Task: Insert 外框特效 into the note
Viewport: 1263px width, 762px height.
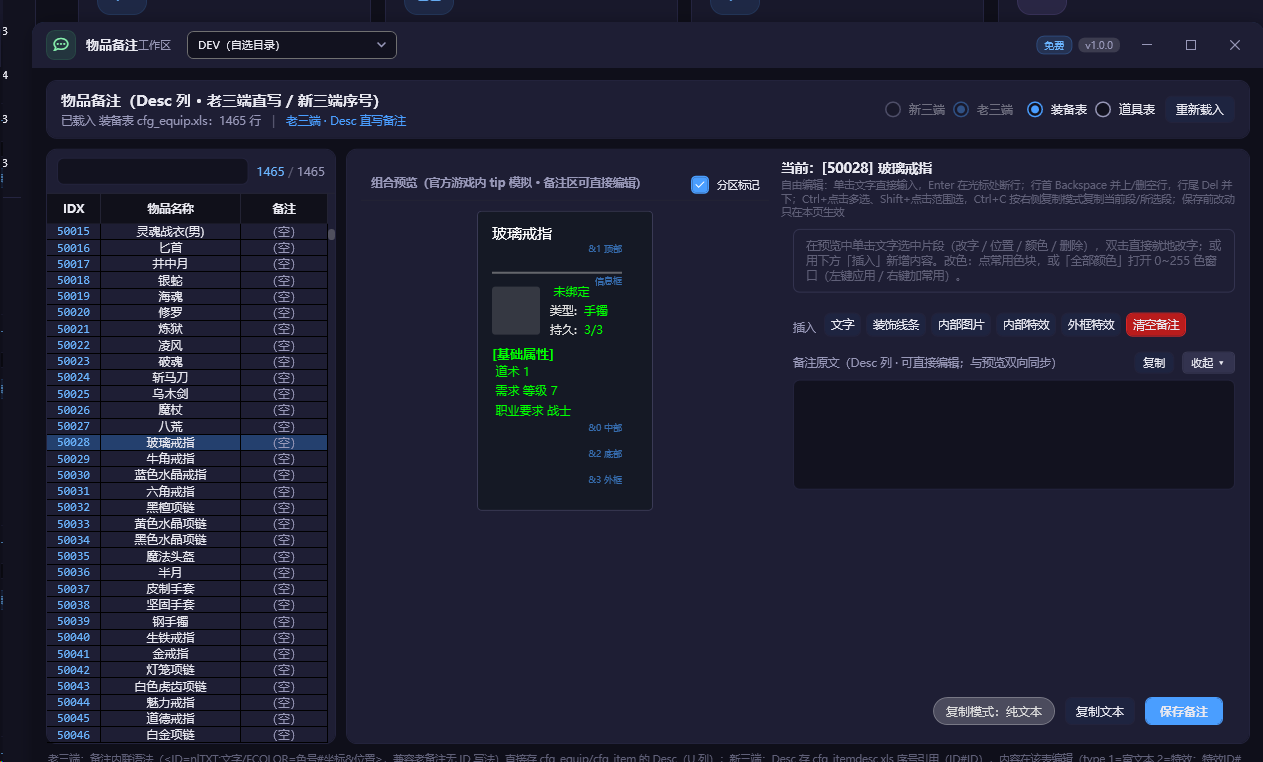Action: [x=1091, y=325]
